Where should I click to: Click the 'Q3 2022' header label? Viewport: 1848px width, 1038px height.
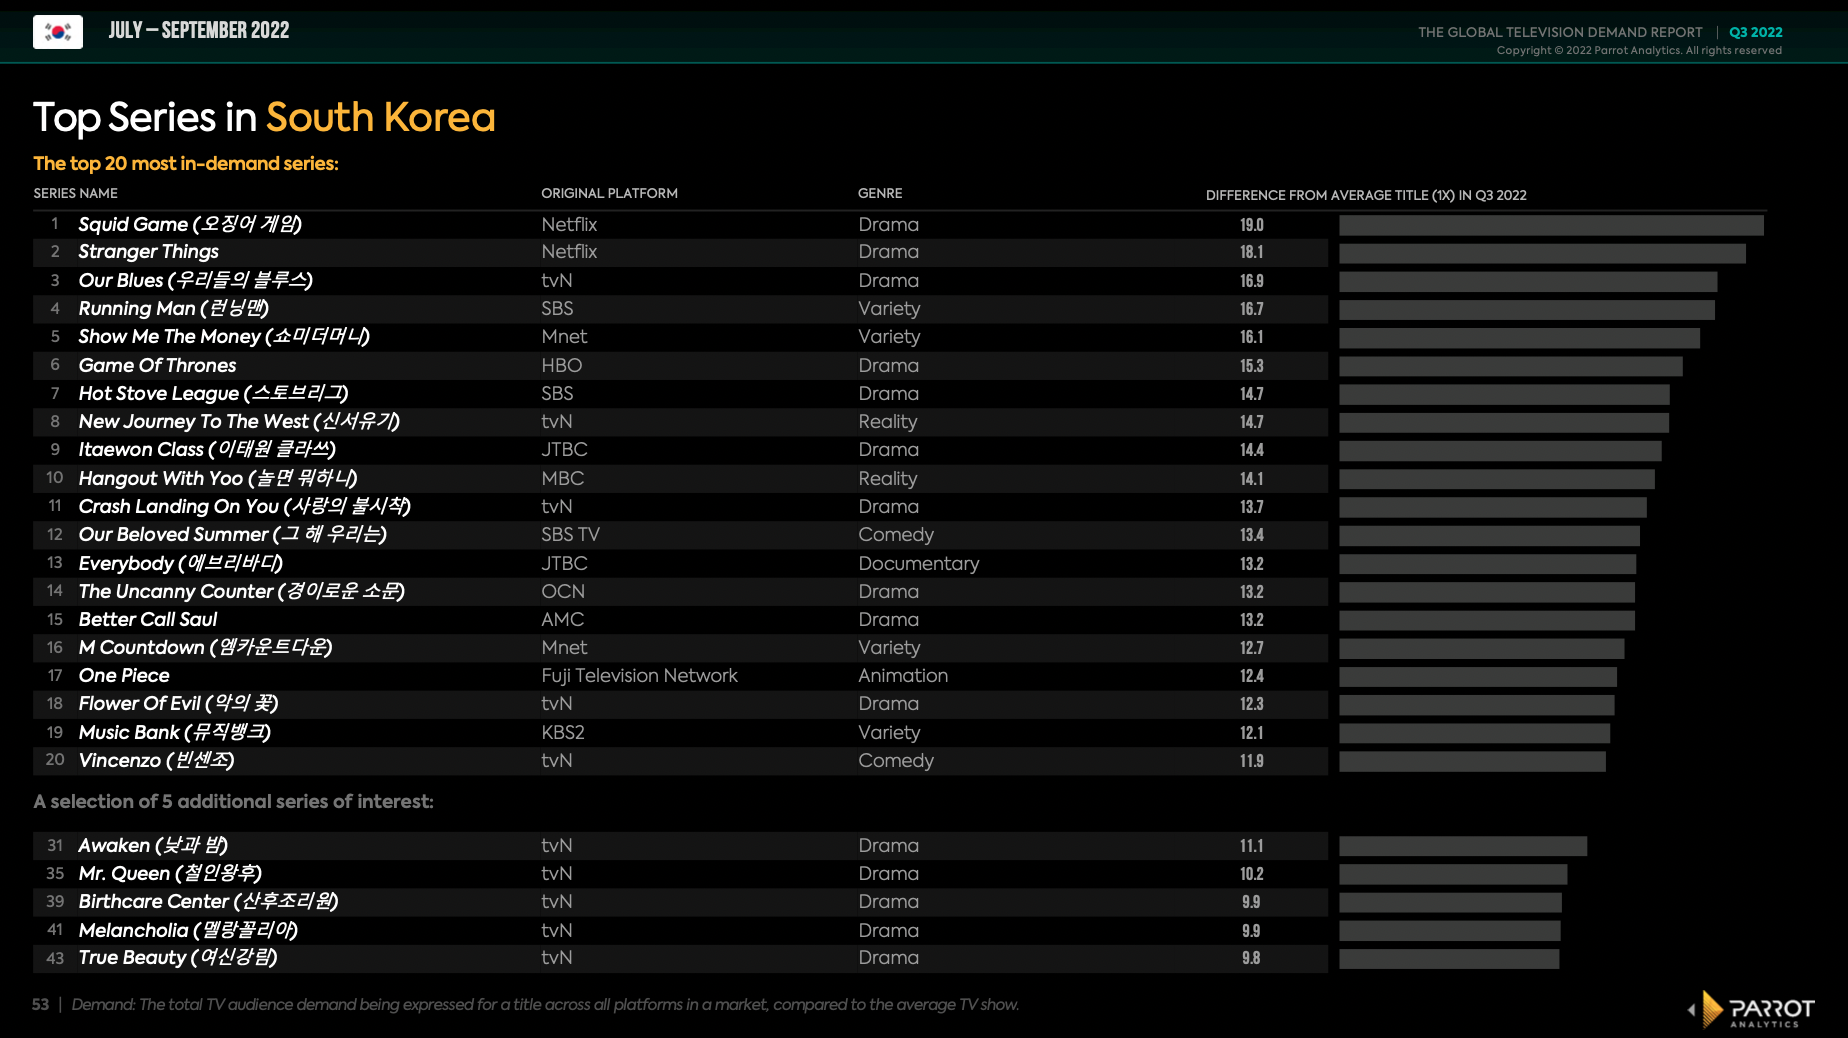point(1755,32)
